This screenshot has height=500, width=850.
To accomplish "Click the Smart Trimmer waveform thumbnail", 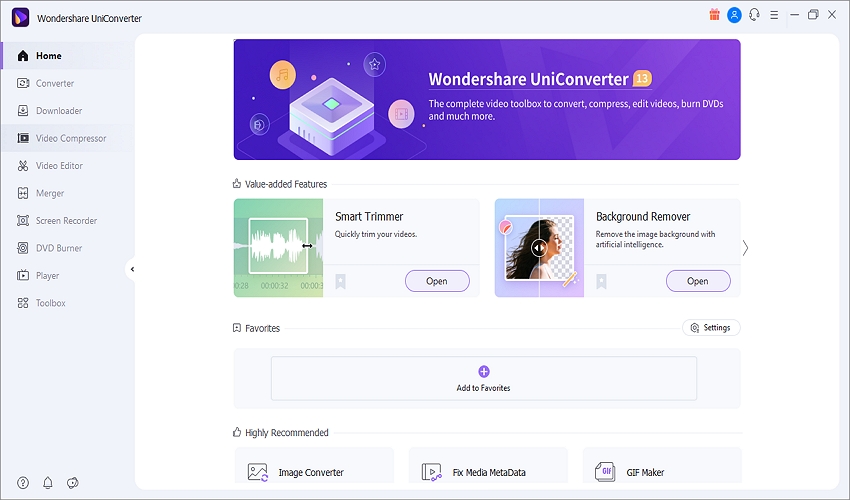I will click(278, 248).
